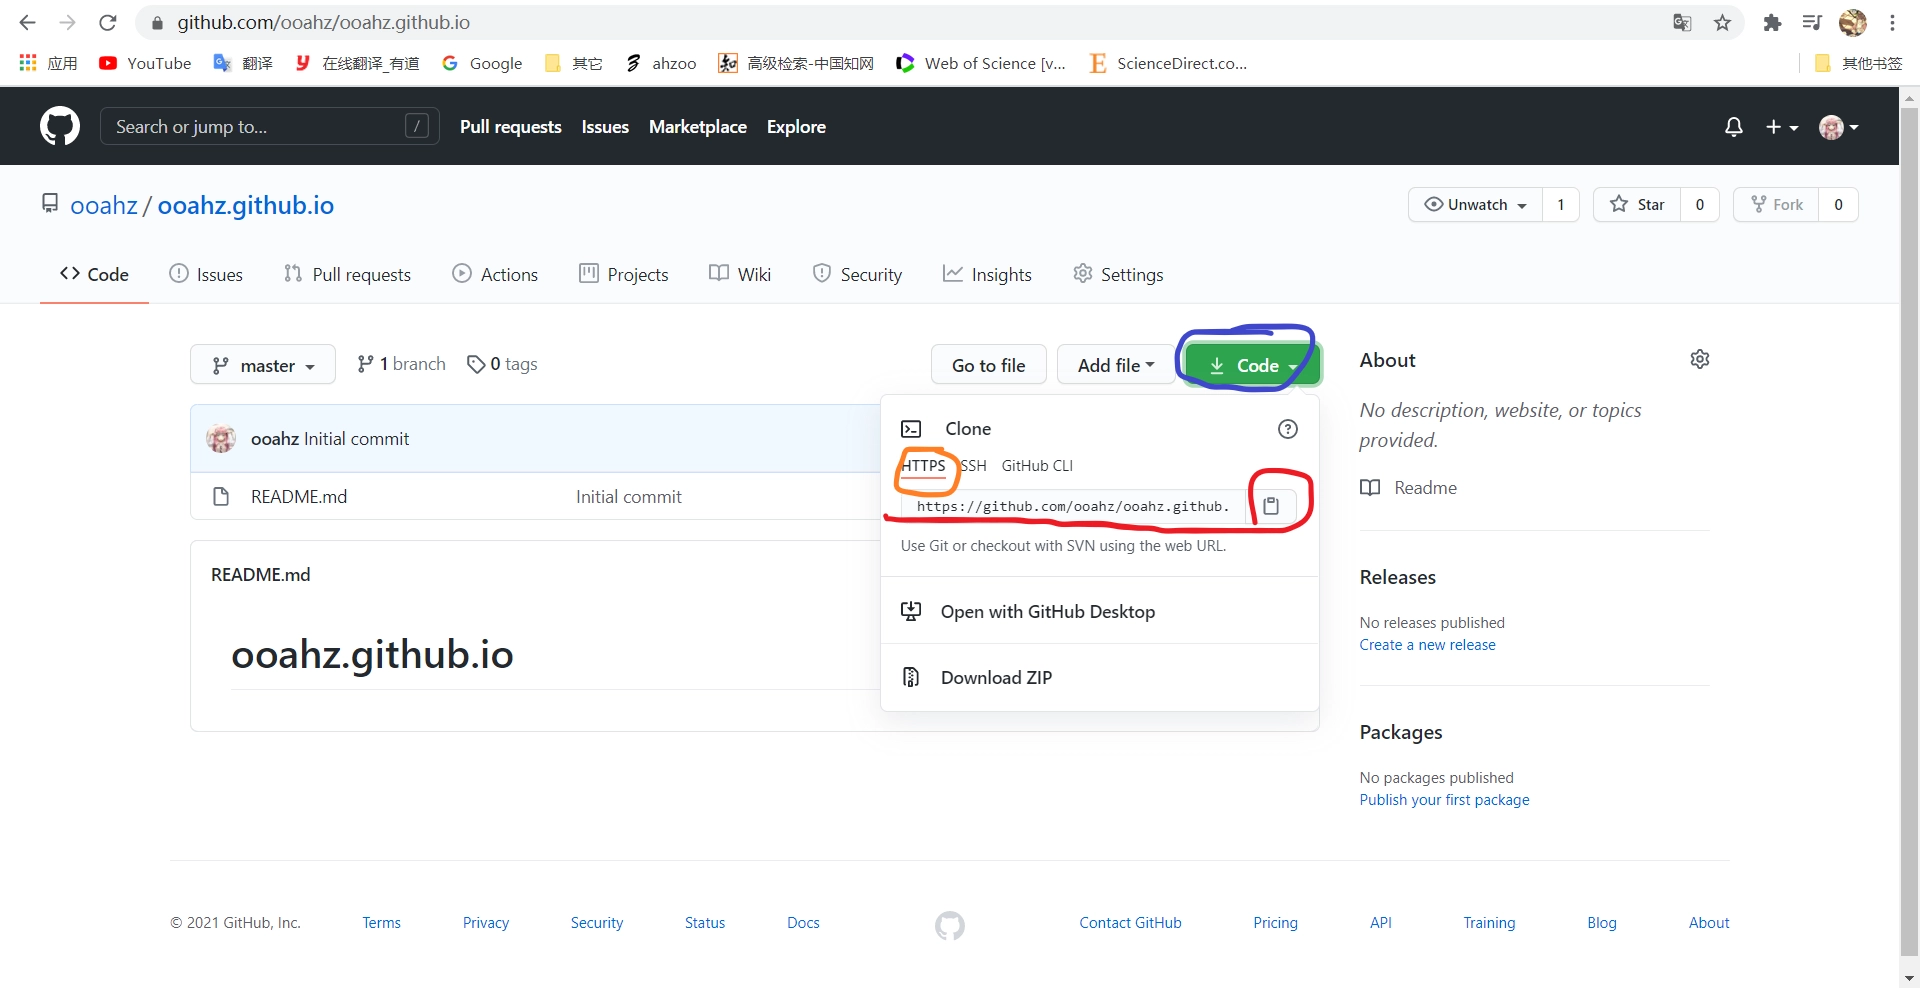Focus the Search or jump to field
The height and width of the screenshot is (988, 1920).
270,127
